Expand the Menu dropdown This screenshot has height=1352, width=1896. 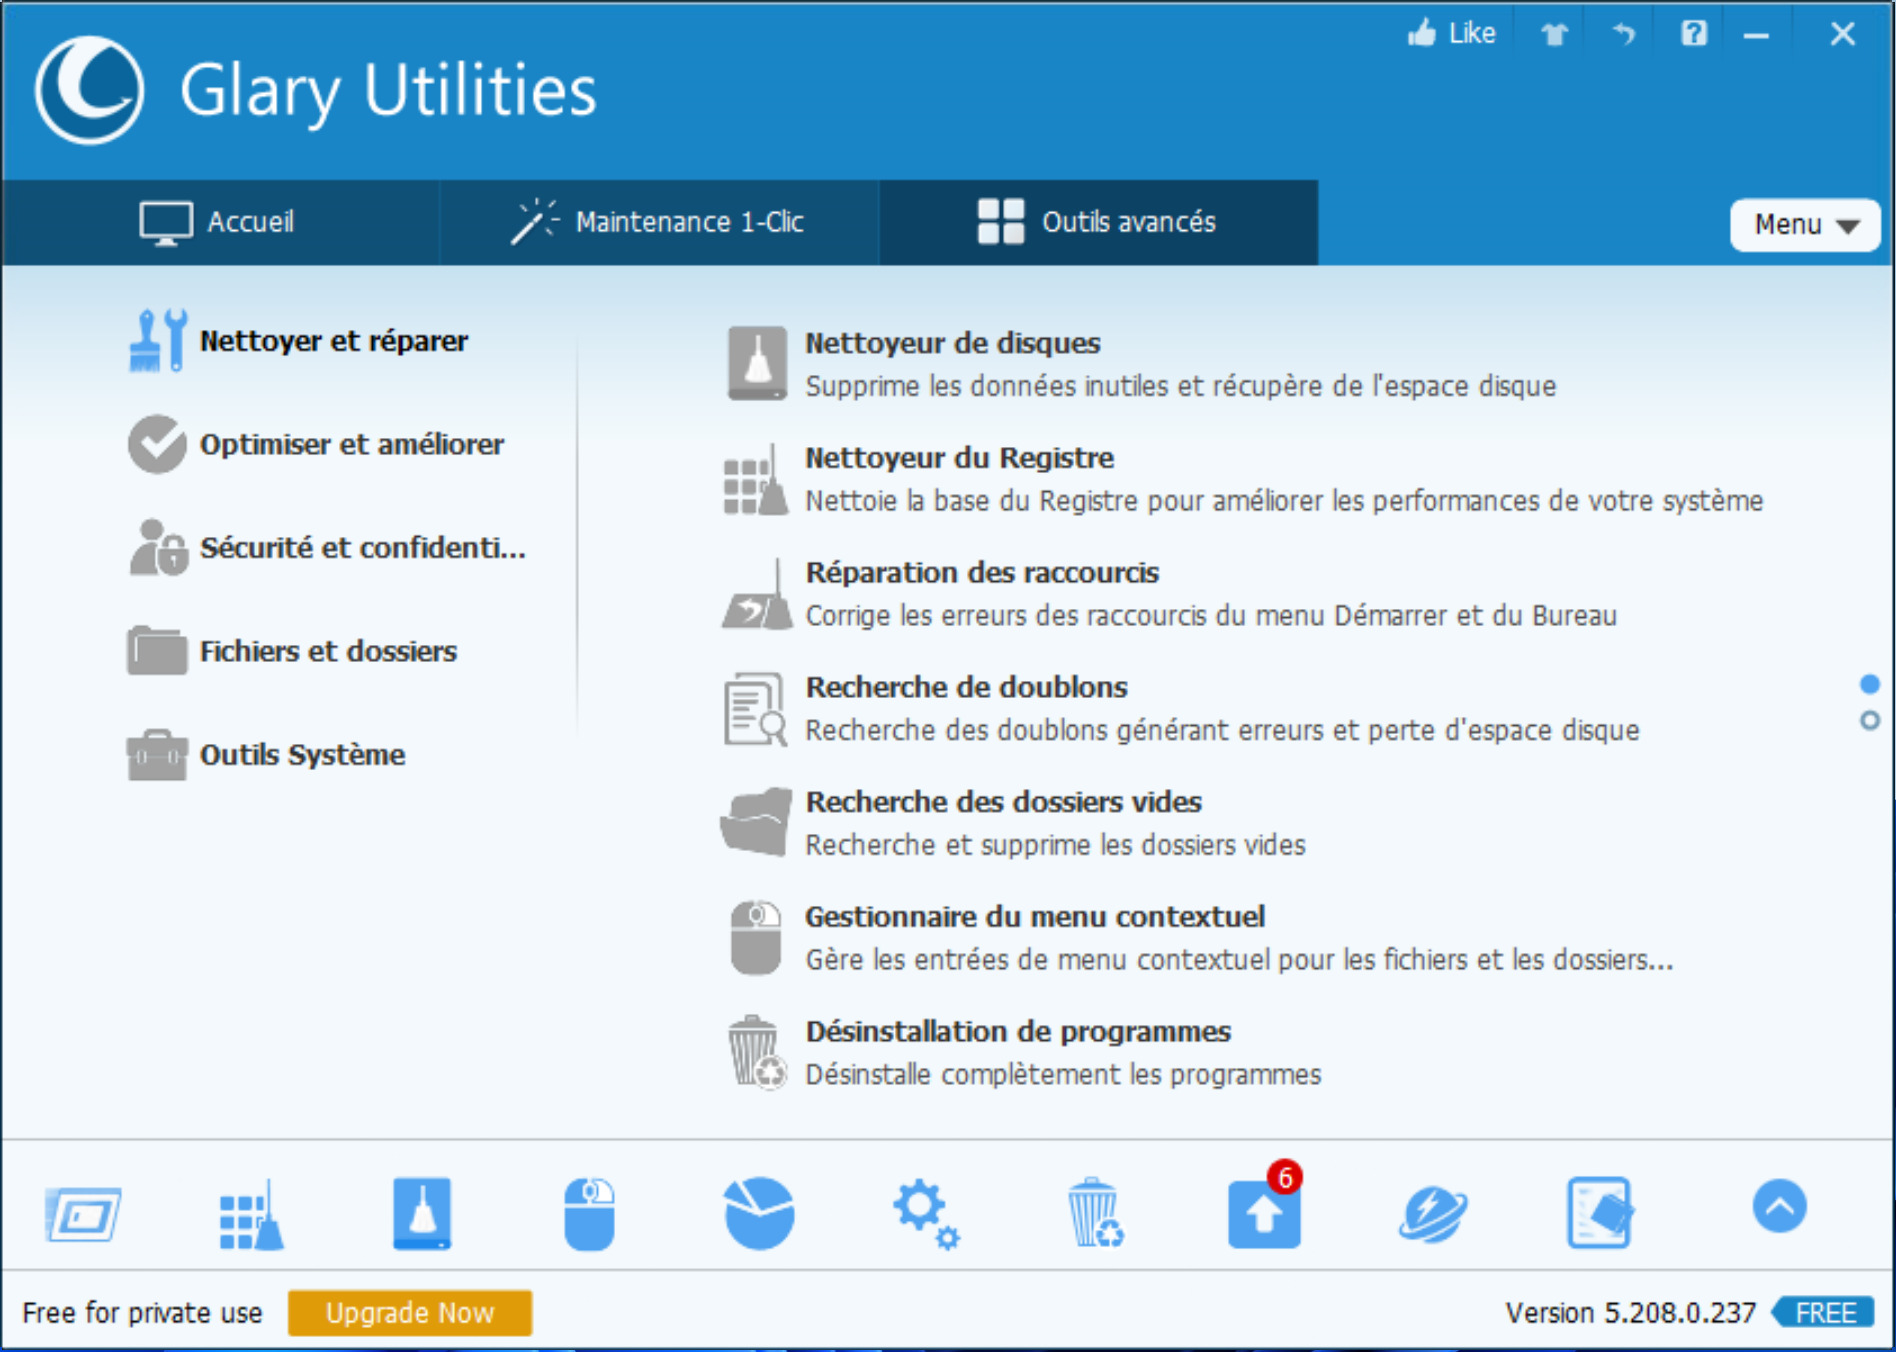[x=1805, y=225]
